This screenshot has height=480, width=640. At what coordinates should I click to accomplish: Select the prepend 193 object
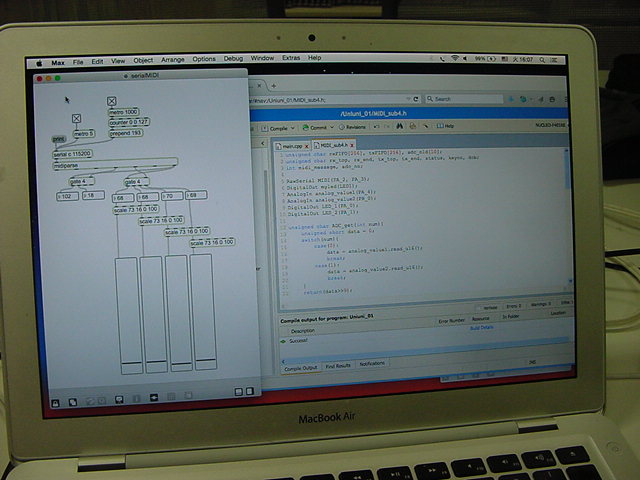[126, 133]
